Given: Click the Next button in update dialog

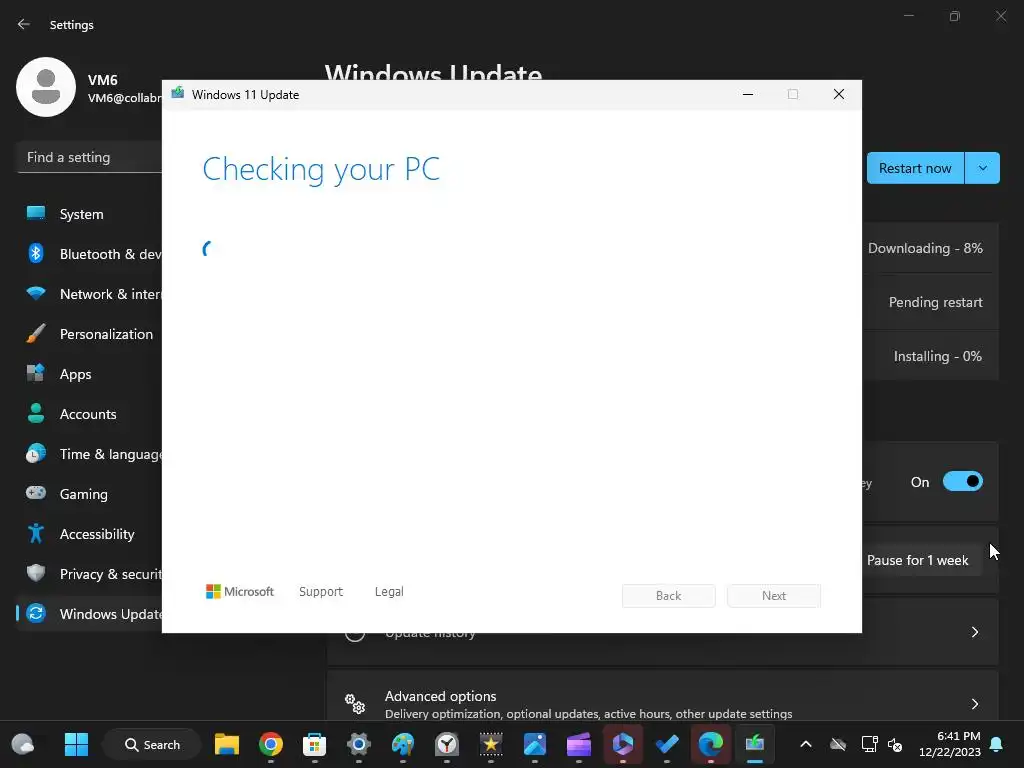Looking at the screenshot, I should 774,596.
